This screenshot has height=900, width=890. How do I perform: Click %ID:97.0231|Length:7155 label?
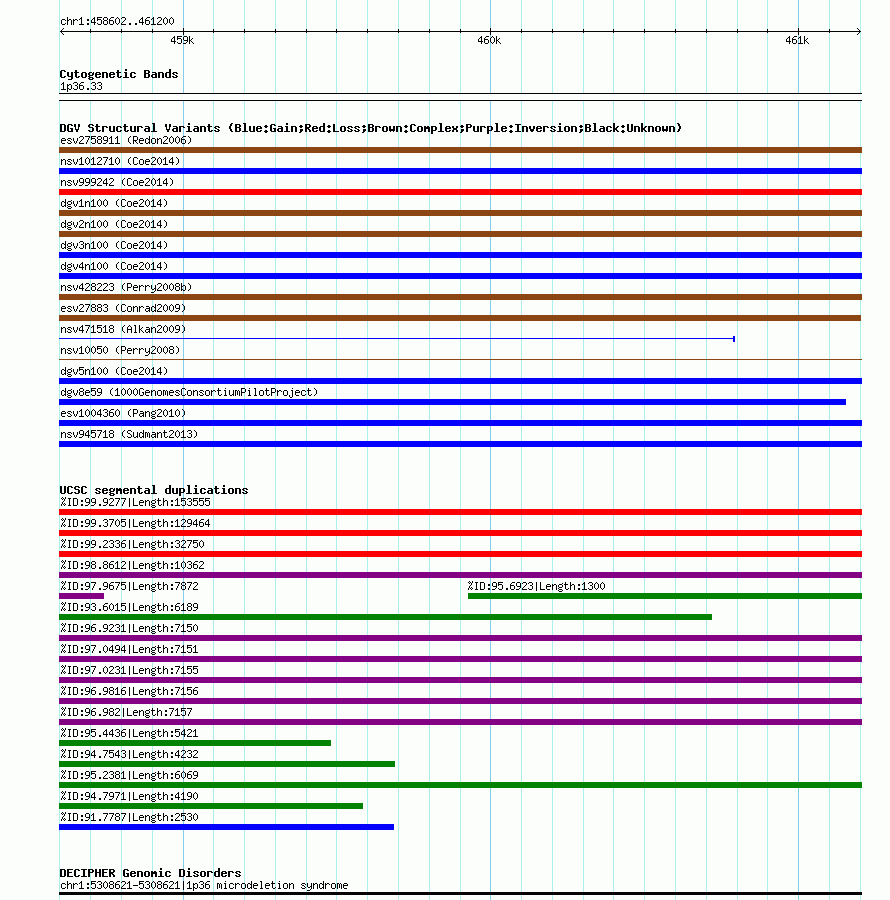pyautogui.click(x=129, y=670)
